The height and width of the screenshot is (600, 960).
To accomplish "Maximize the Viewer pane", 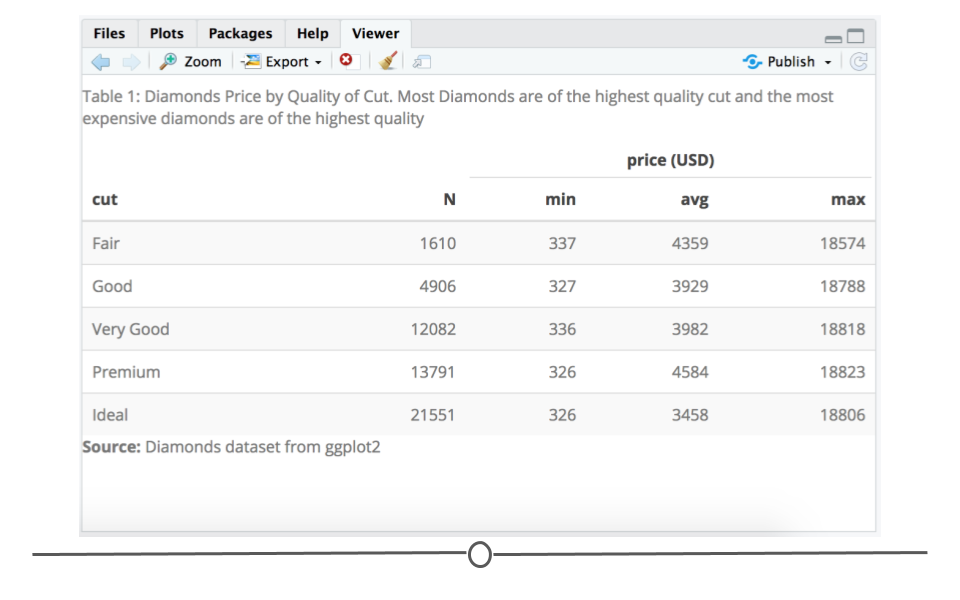I will (x=856, y=36).
